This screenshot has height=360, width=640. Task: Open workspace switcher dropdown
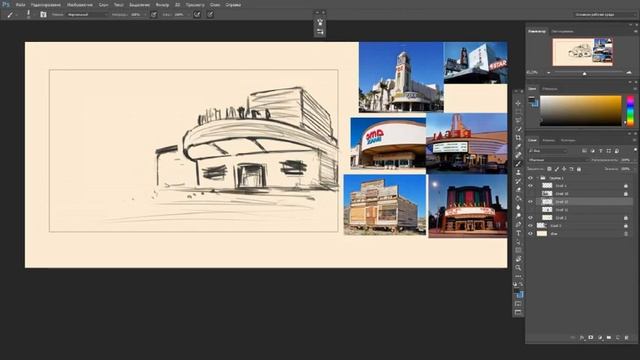(605, 14)
